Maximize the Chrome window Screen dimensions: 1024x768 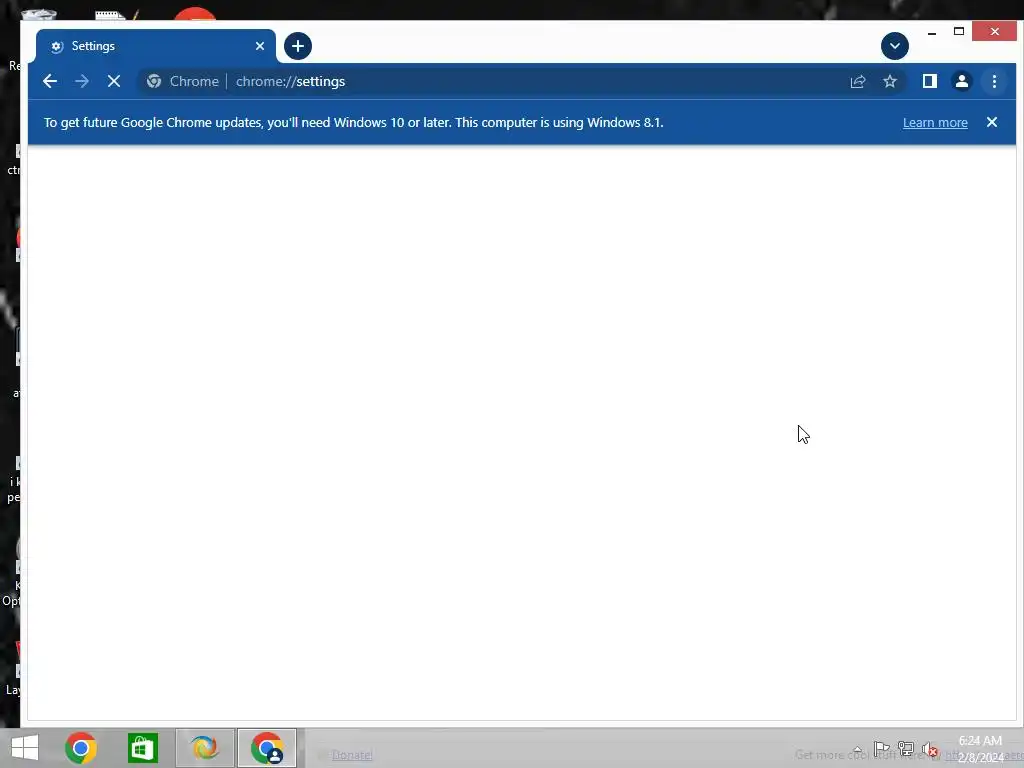tap(959, 31)
